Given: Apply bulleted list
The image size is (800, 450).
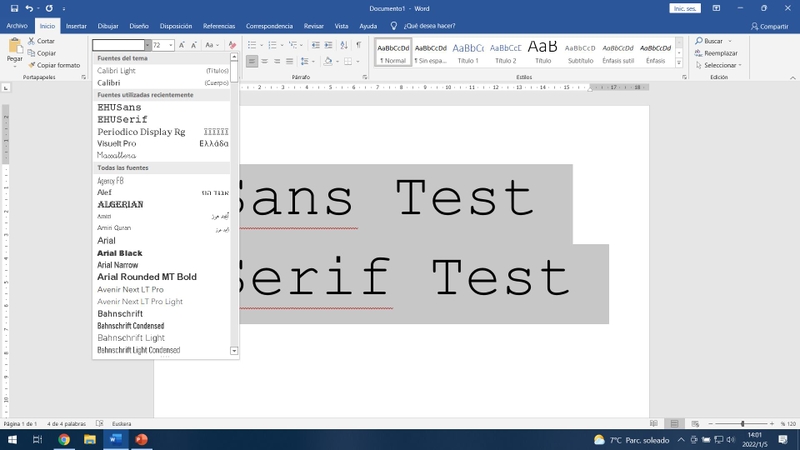Looking at the screenshot, I should pos(252,45).
